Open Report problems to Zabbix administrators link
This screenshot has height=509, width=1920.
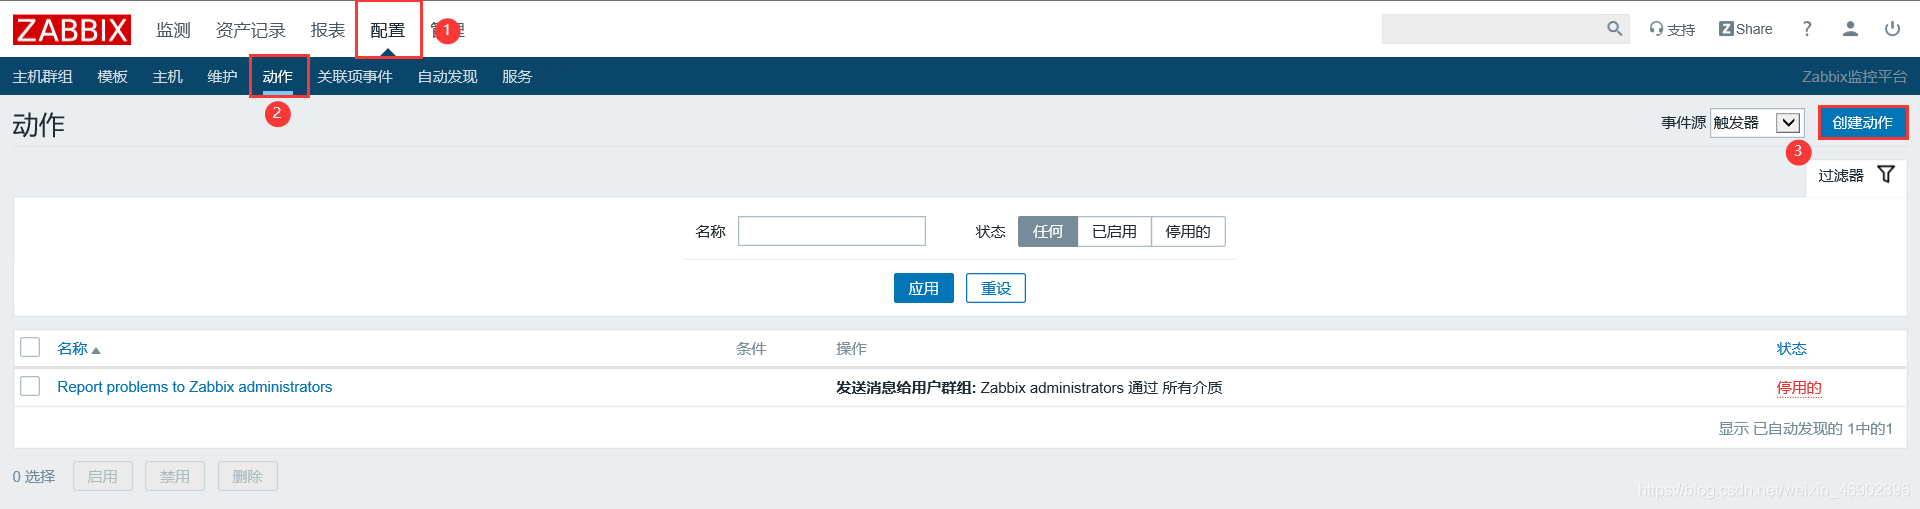195,387
